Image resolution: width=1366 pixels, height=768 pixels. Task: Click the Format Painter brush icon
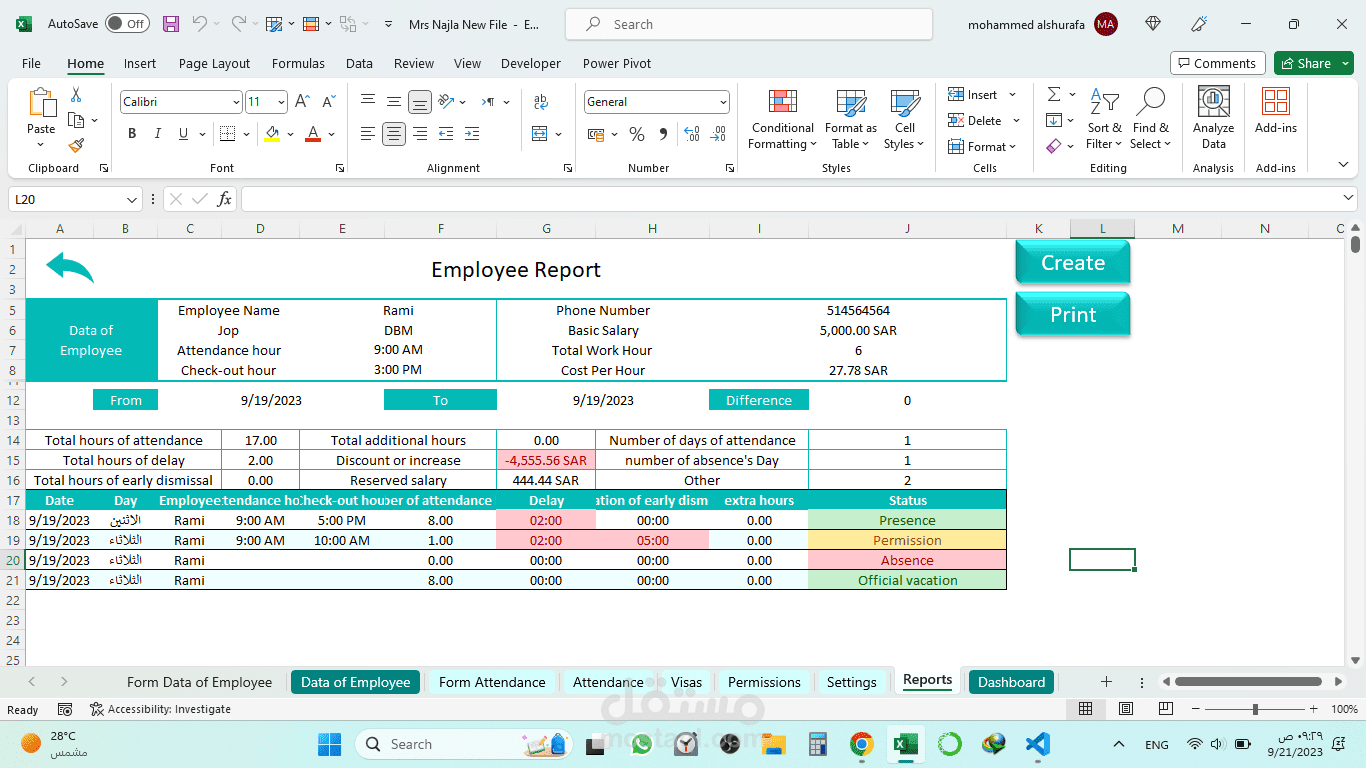coord(77,145)
